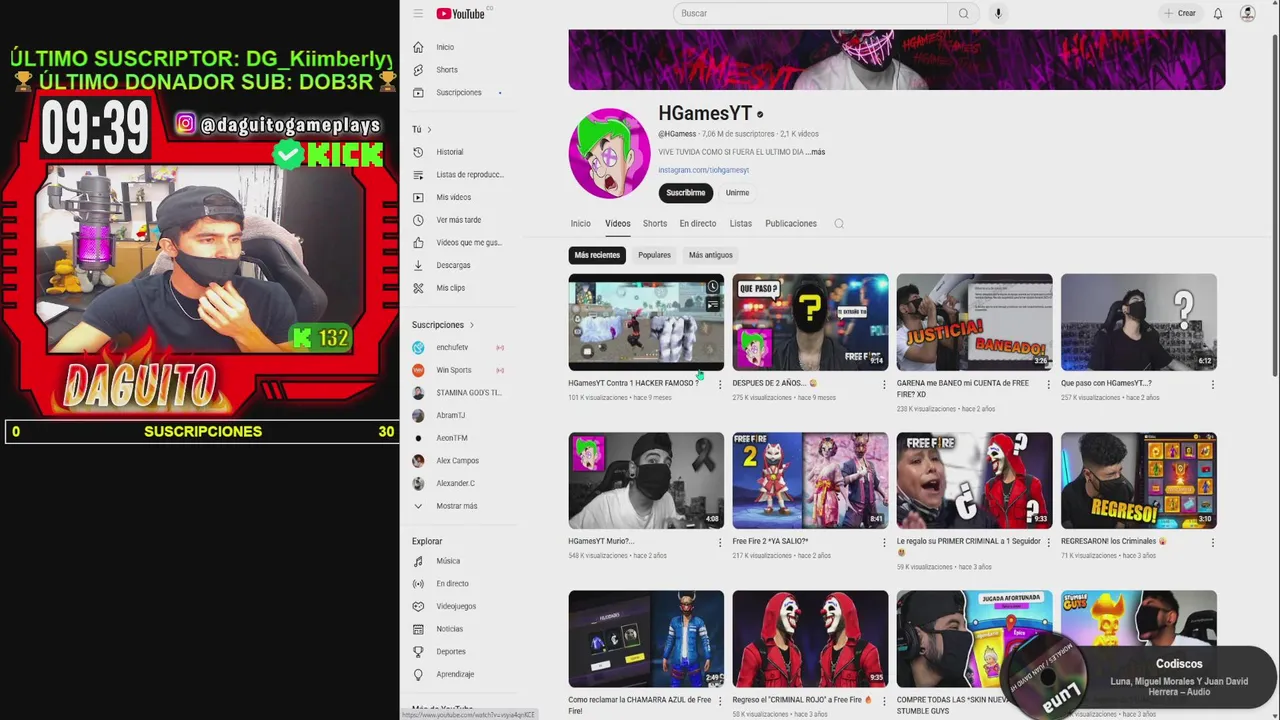This screenshot has height=720, width=1280.
Task: Switch to the En directo channel tab
Action: coord(698,224)
